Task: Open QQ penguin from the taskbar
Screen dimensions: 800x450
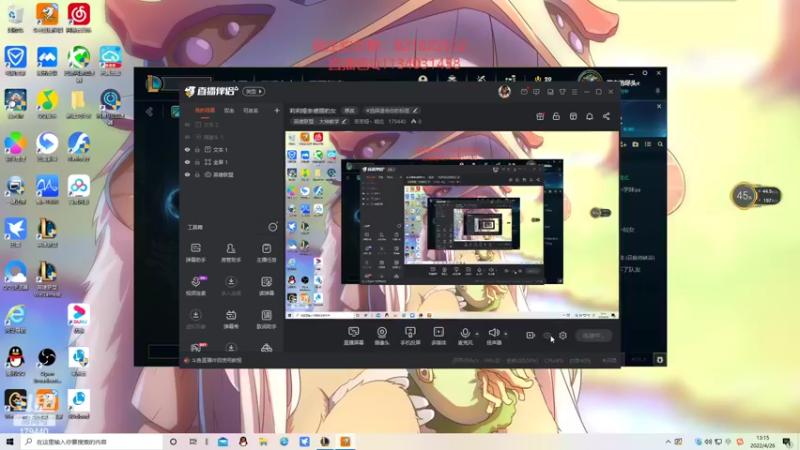Action: tap(243, 441)
